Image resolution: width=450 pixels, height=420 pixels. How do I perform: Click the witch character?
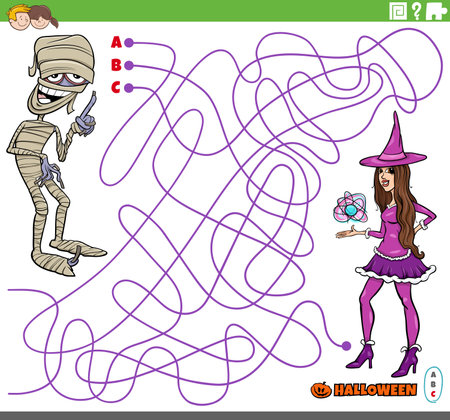coord(387,245)
